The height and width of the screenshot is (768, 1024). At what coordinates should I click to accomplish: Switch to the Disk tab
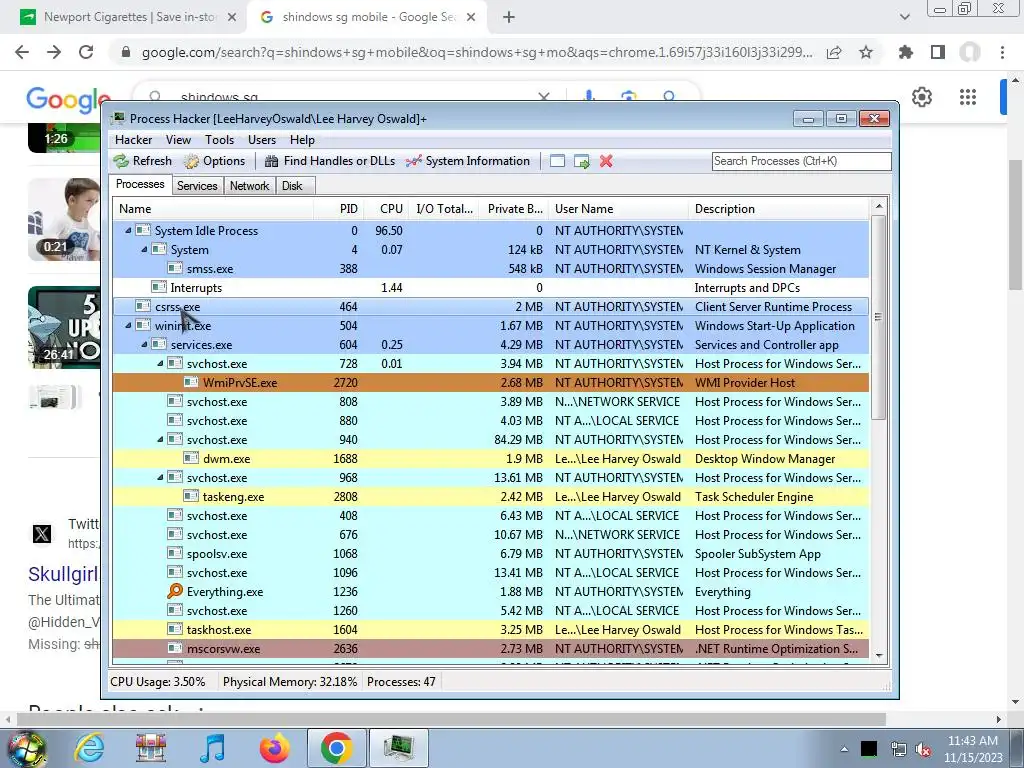click(293, 186)
